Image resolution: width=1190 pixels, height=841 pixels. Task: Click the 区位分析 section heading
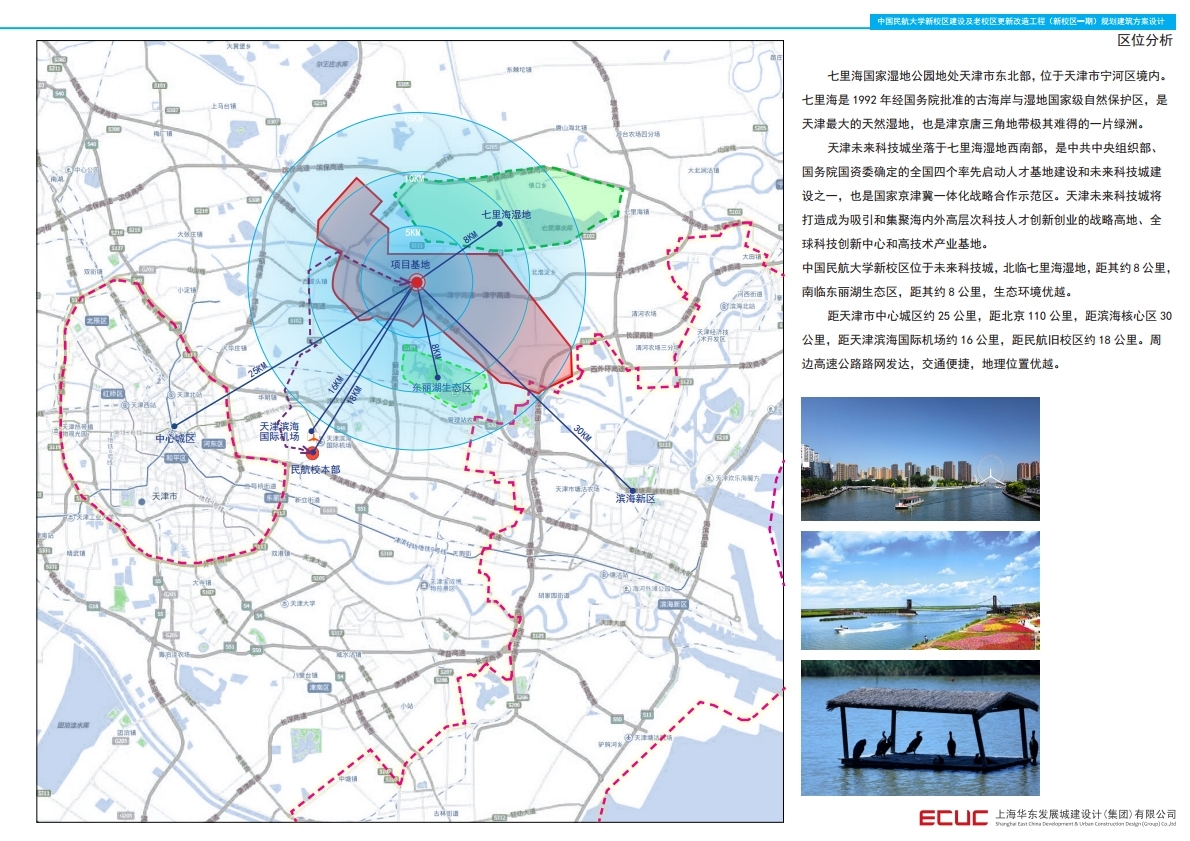pos(1144,41)
